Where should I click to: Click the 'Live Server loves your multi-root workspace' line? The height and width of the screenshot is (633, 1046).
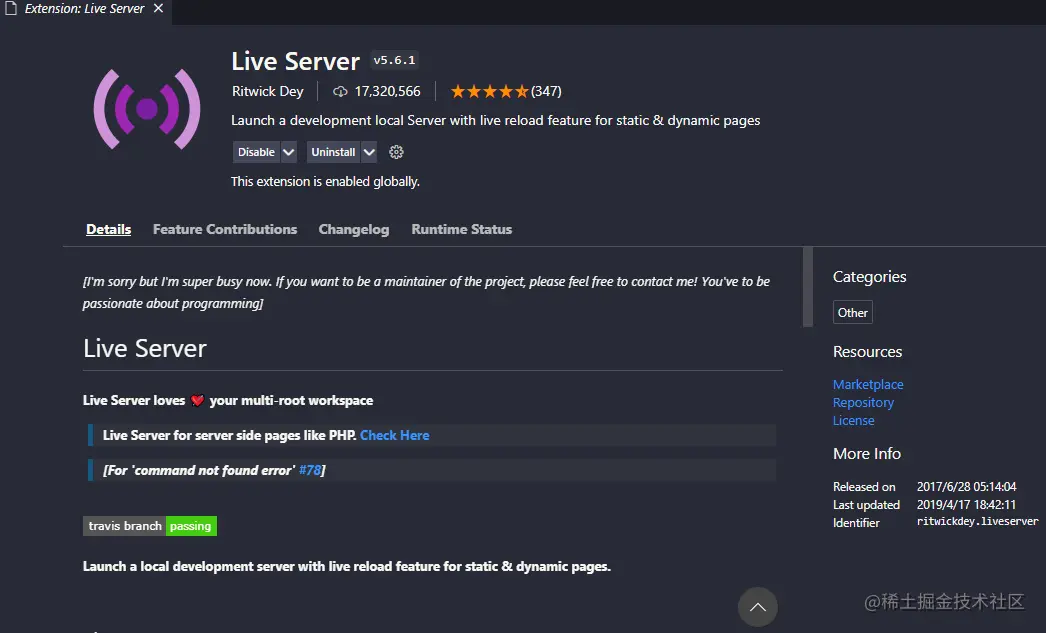tap(228, 401)
